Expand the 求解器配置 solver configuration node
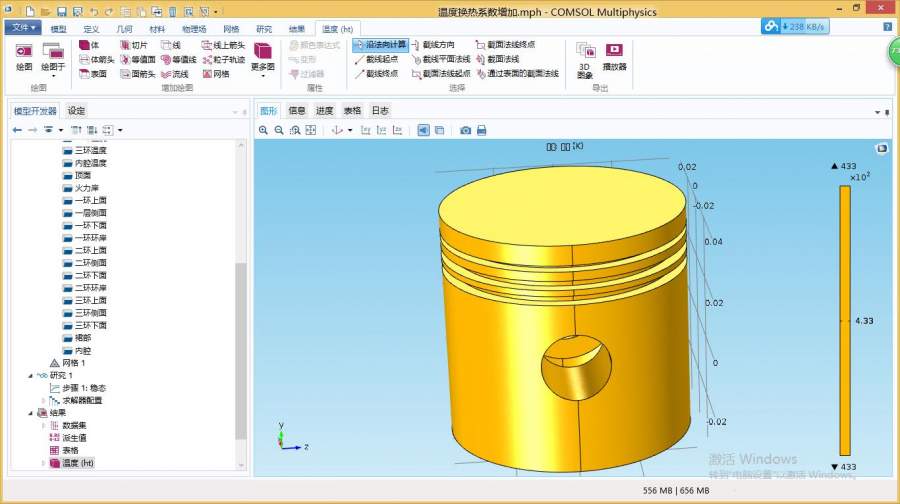This screenshot has height=504, width=900. click(43, 400)
